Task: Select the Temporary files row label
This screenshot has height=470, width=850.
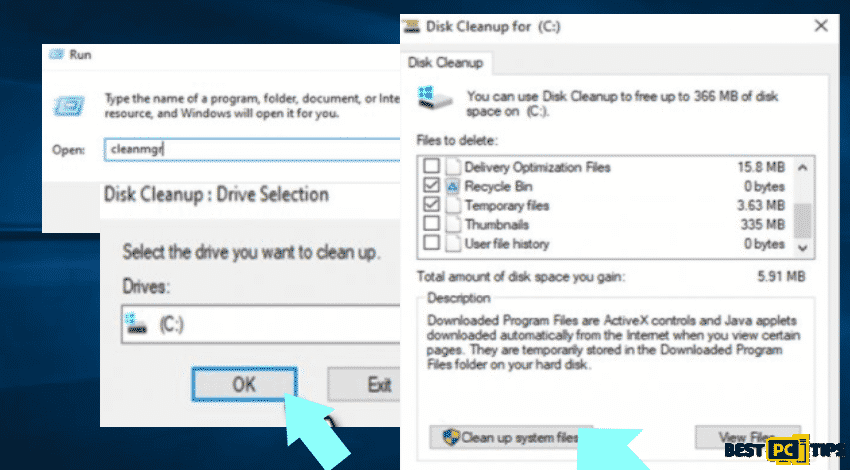Action: (x=507, y=205)
